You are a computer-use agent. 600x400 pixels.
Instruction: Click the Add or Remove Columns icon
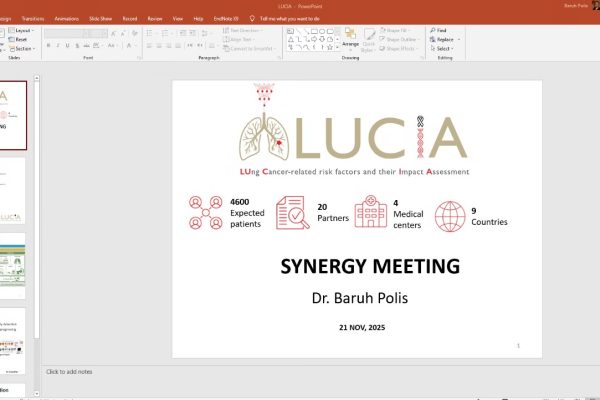212,46
